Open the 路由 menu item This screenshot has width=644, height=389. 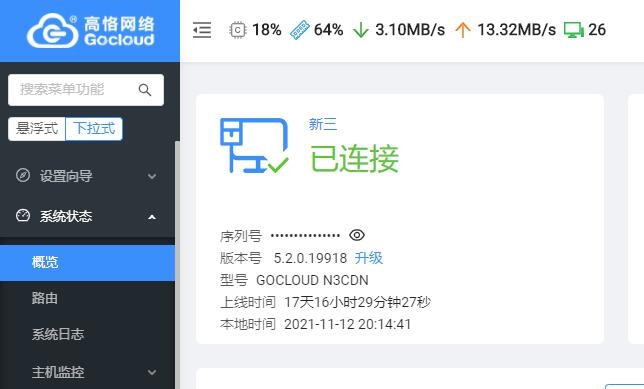[87, 298]
